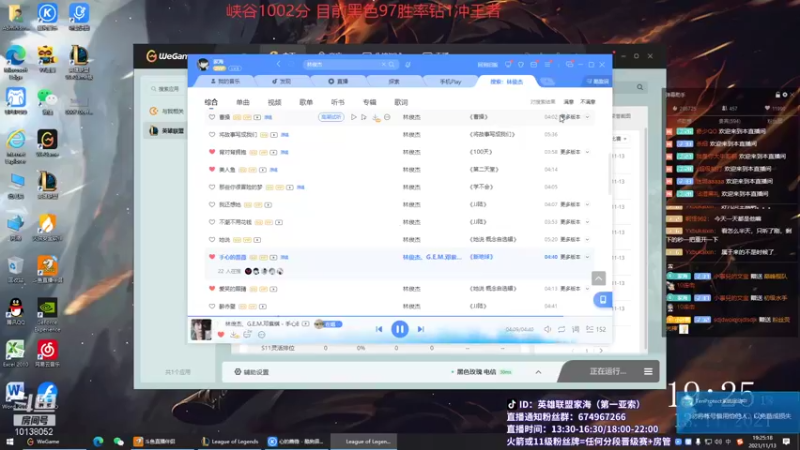The image size is (800, 450).
Task: Open the Windows Start button
Action: [x=9, y=442]
